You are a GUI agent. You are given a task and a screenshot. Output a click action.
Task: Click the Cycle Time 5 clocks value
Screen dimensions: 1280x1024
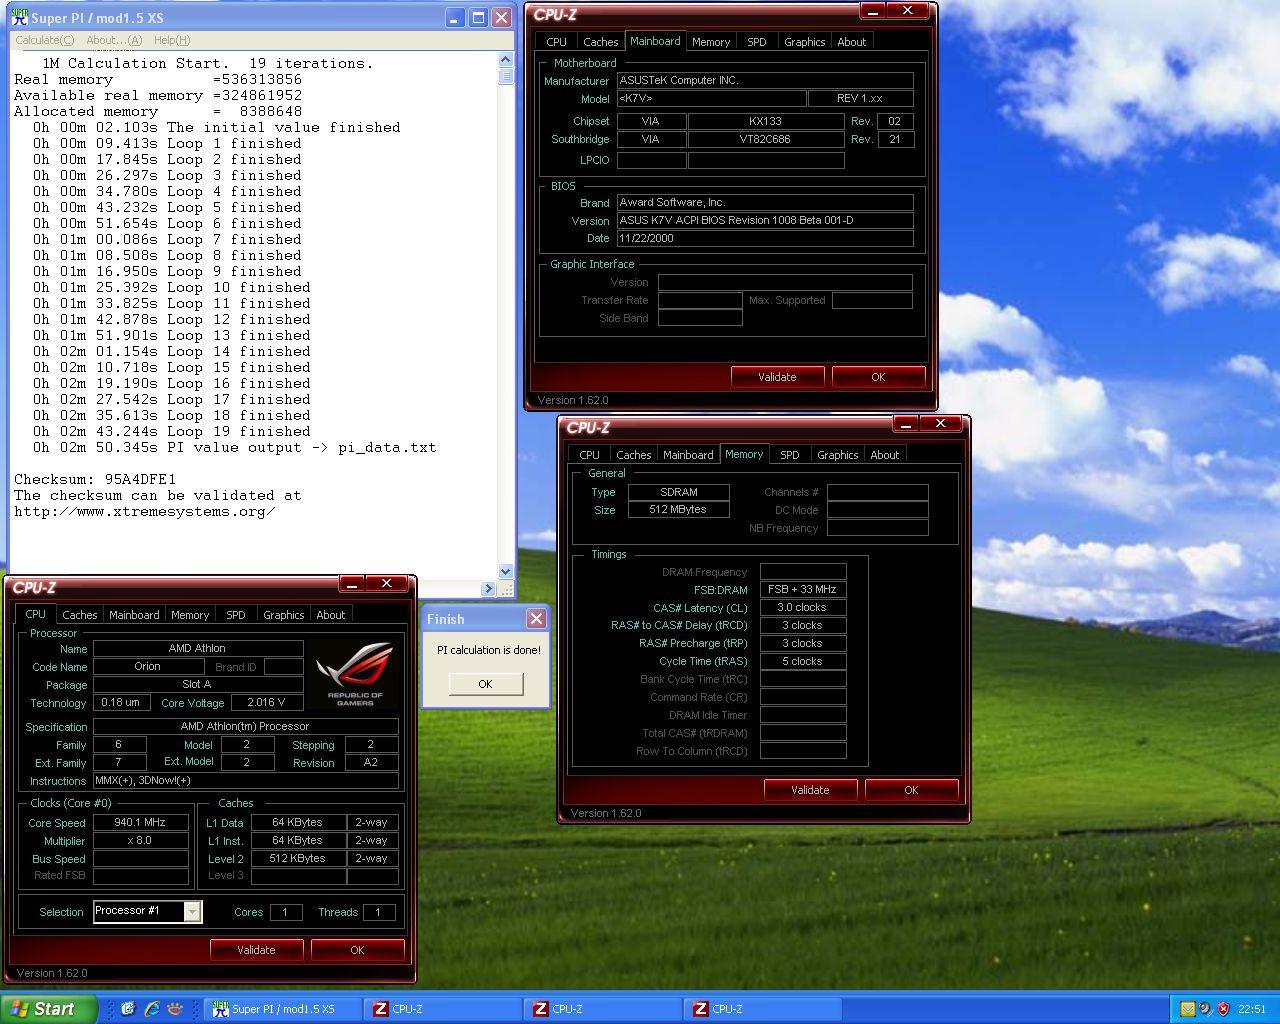click(x=803, y=662)
